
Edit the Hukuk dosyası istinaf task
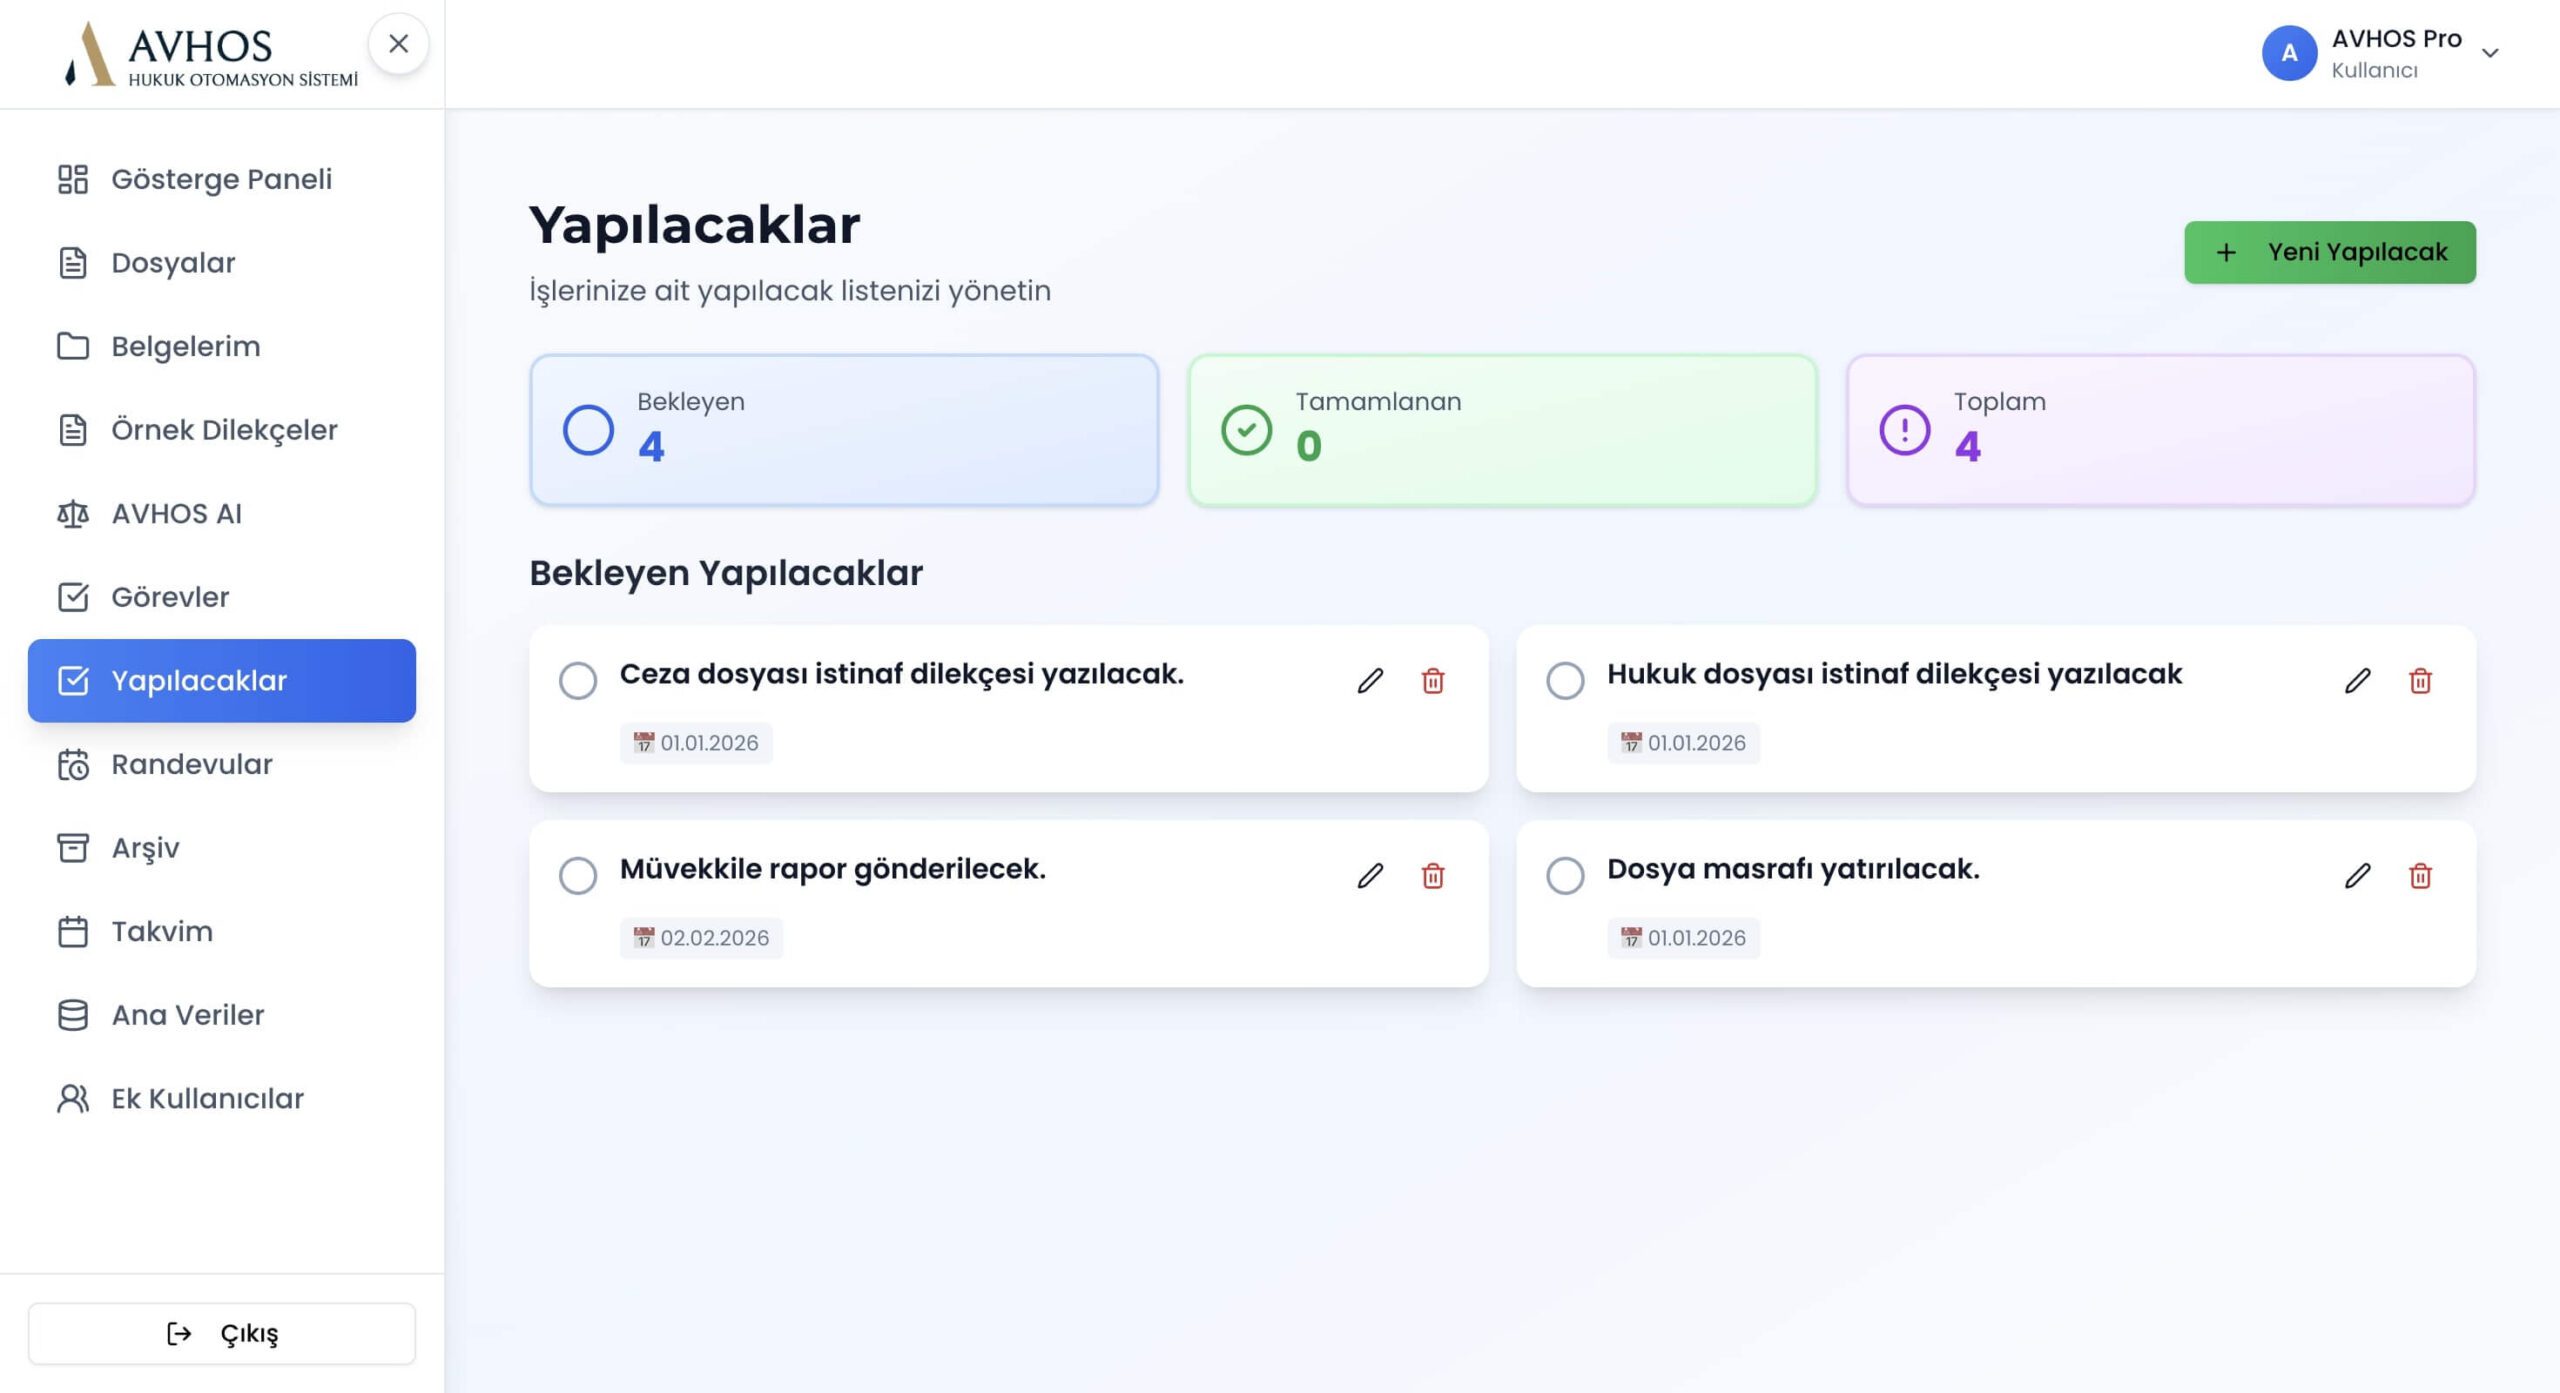2357,681
